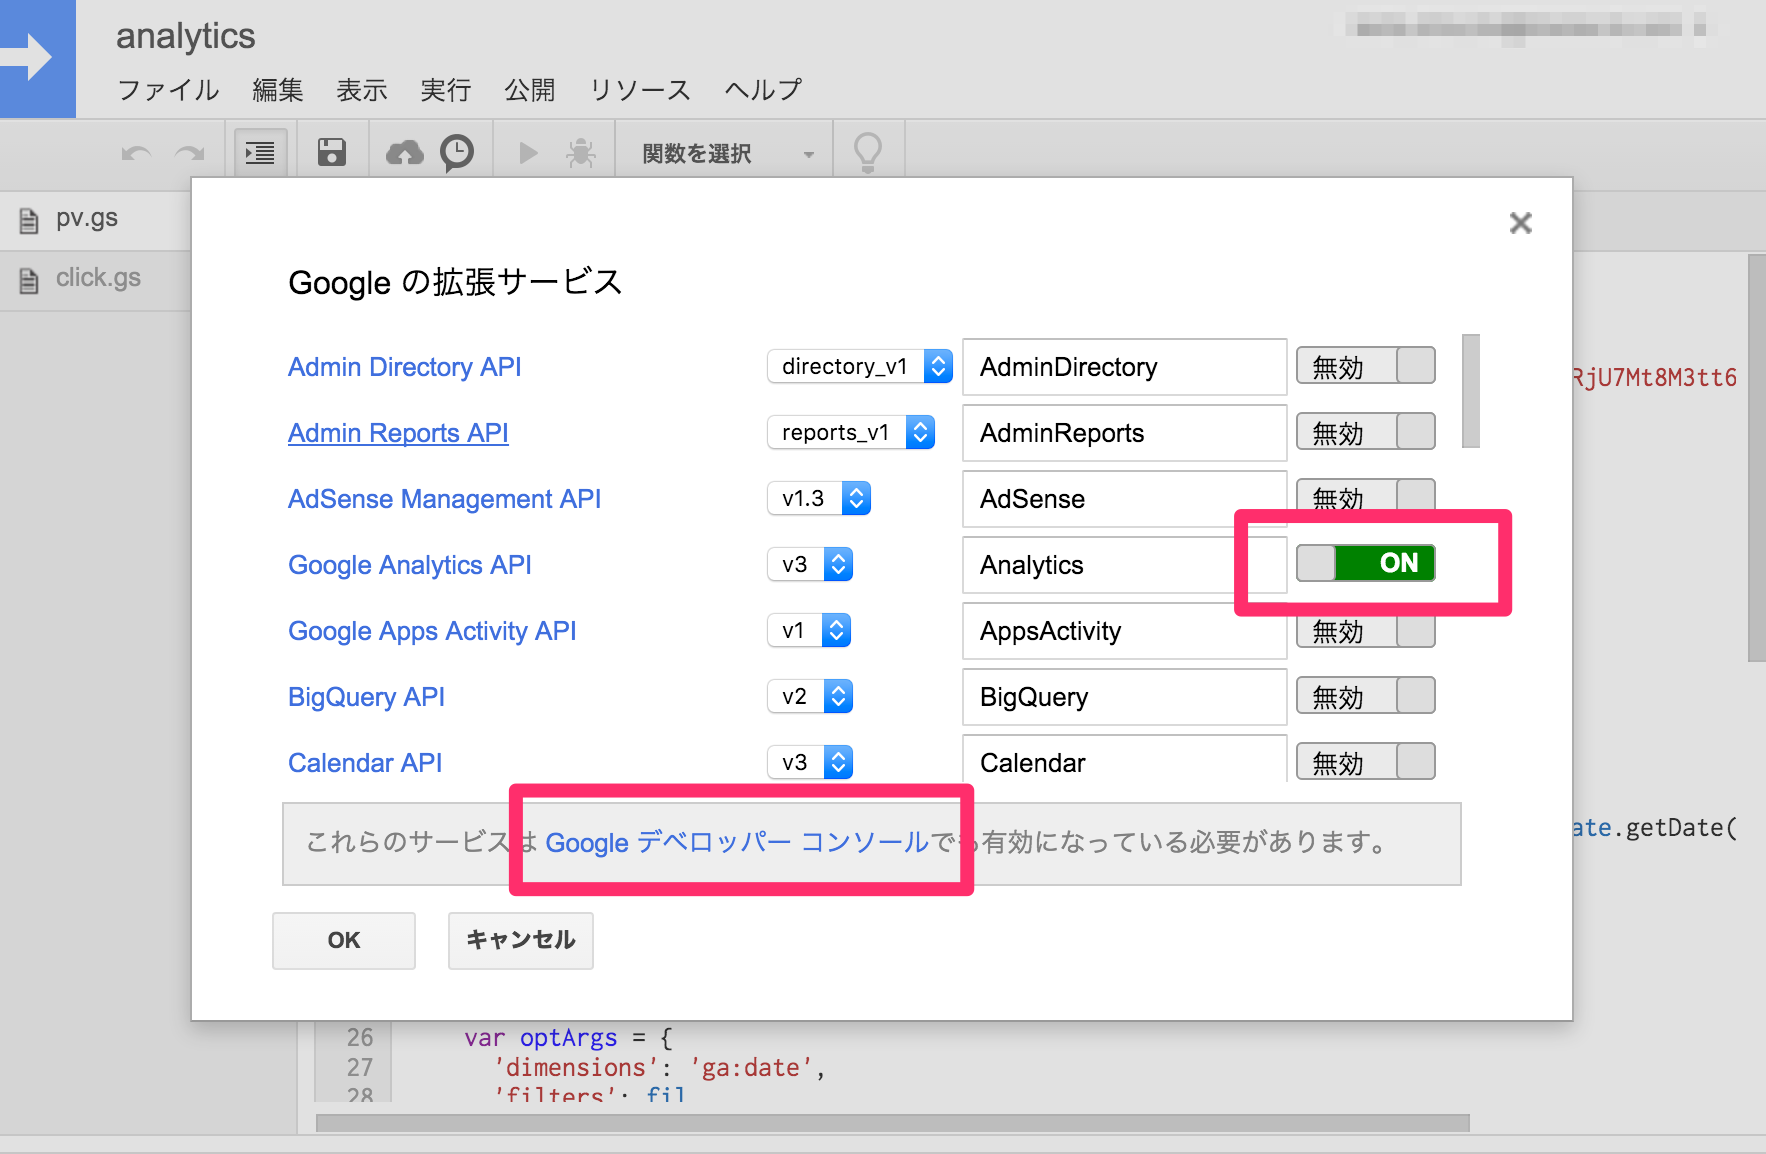Click the Calendar identifier field
The image size is (1766, 1154).
1124,759
